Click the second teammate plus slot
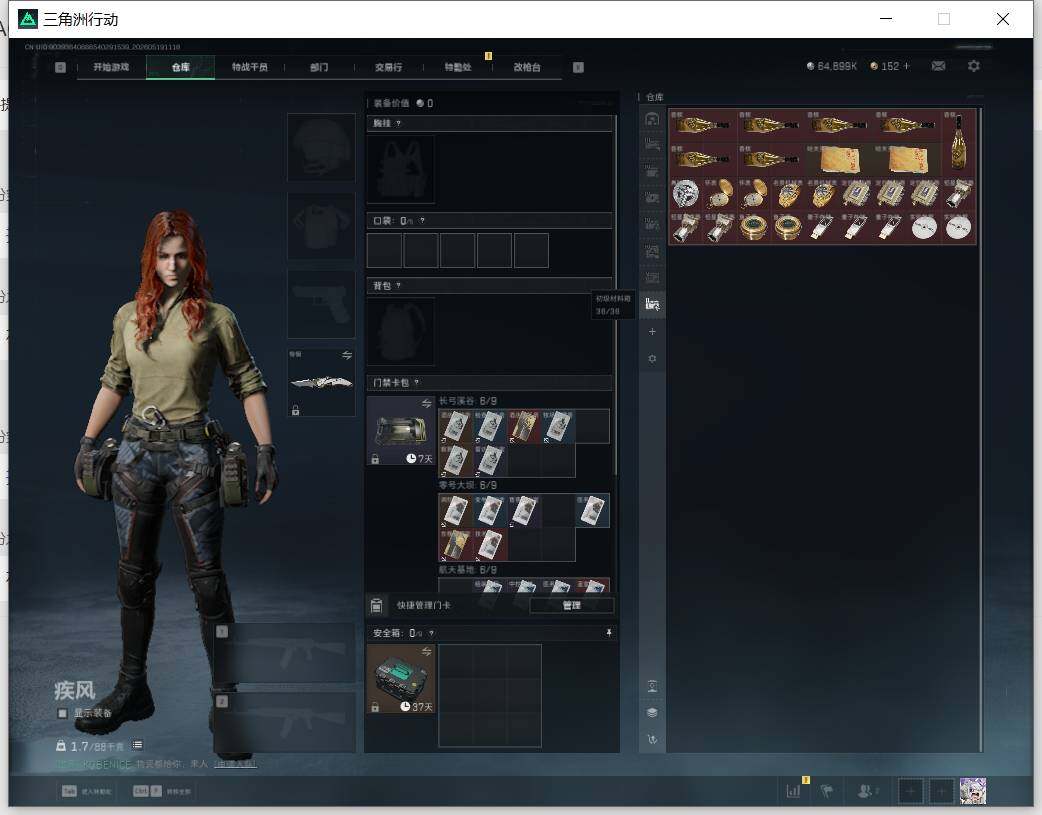Image resolution: width=1042 pixels, height=815 pixels. (x=941, y=791)
